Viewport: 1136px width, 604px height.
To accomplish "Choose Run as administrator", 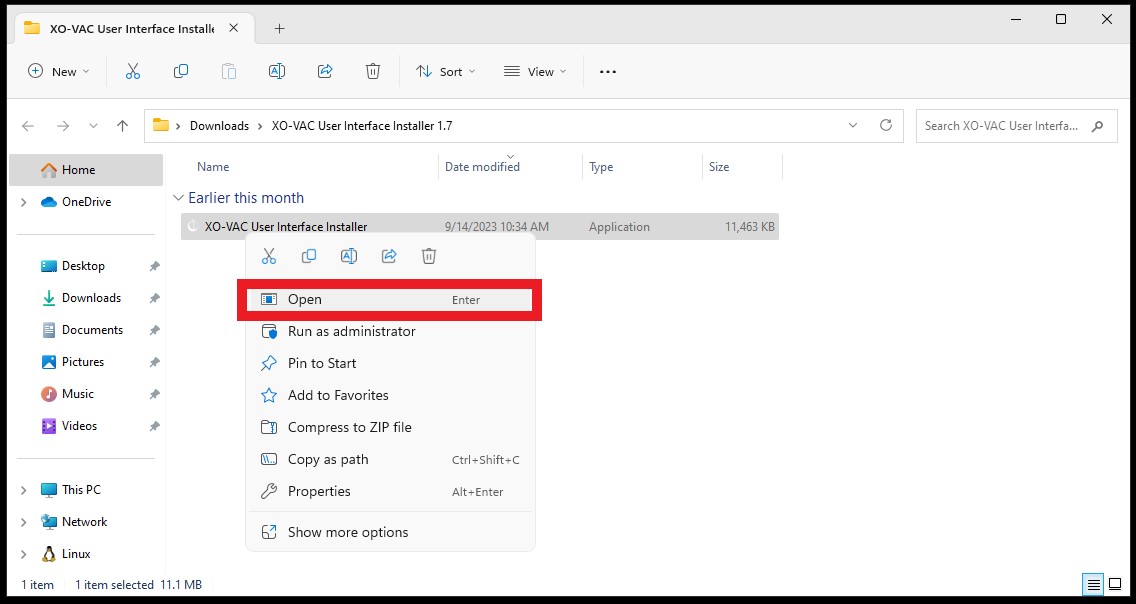I will click(x=390, y=331).
